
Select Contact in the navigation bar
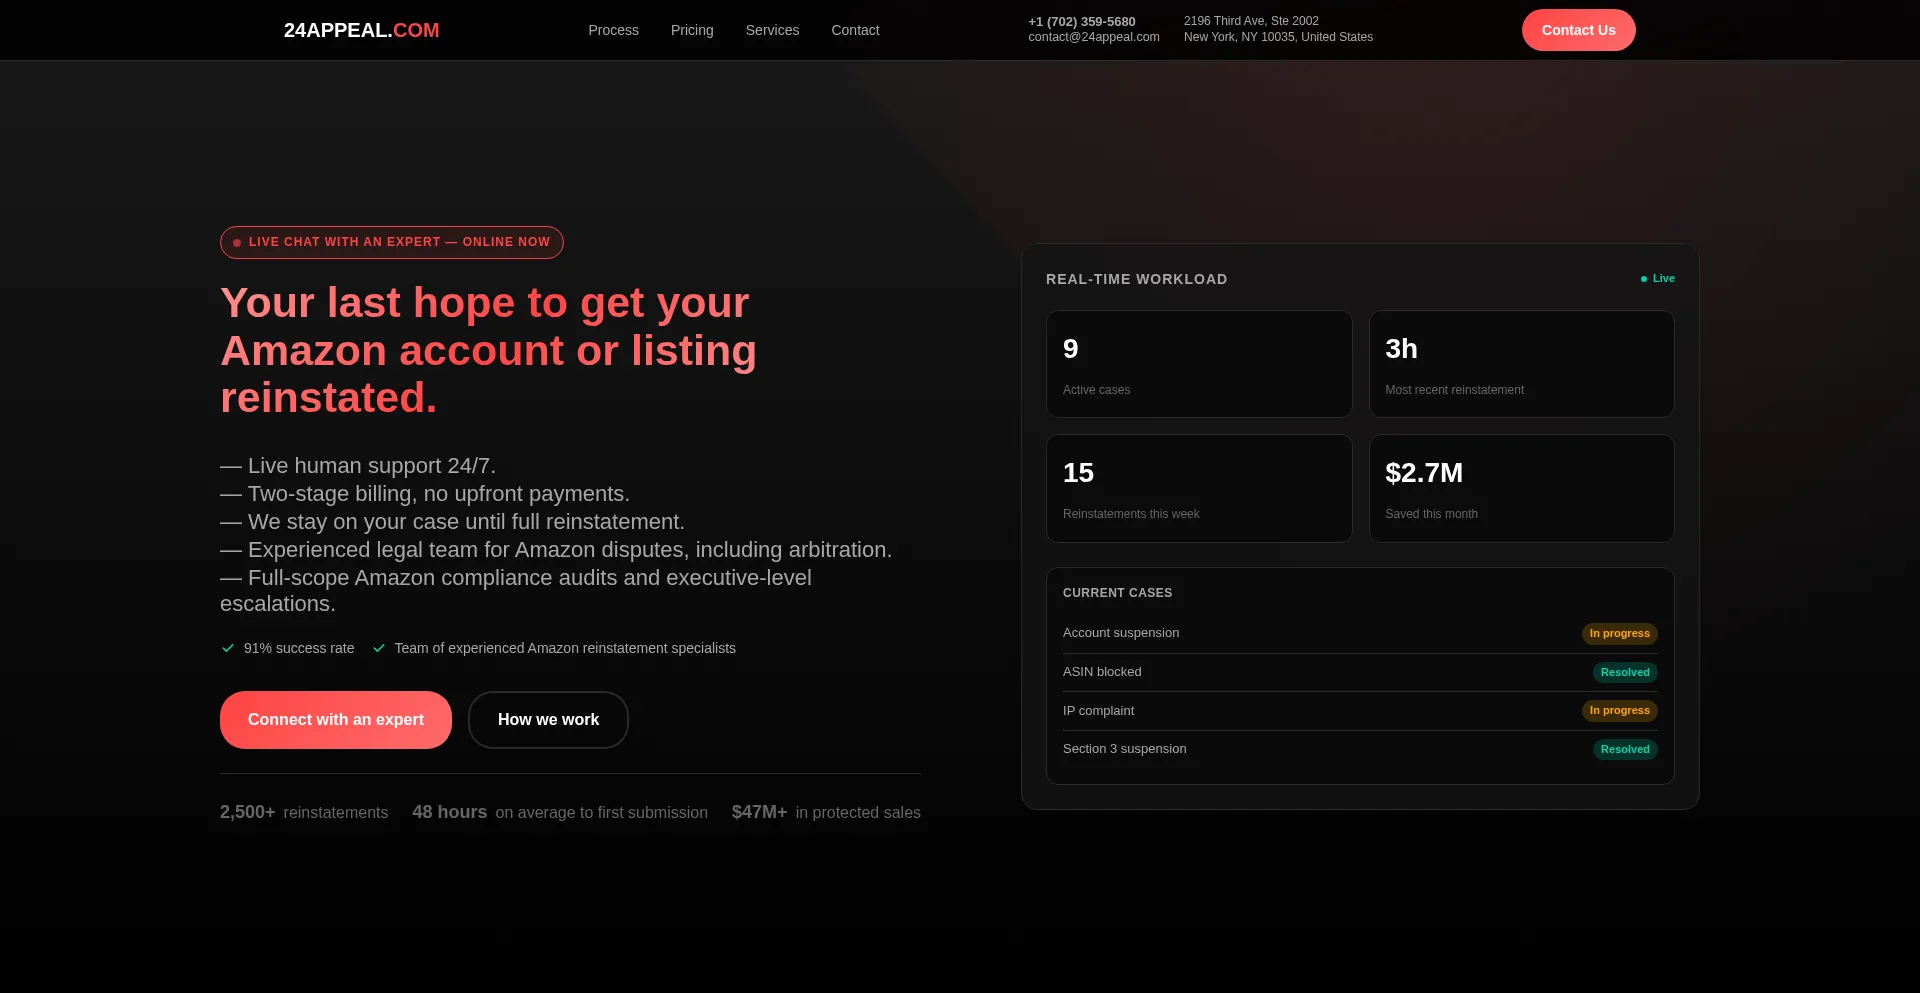pos(855,30)
